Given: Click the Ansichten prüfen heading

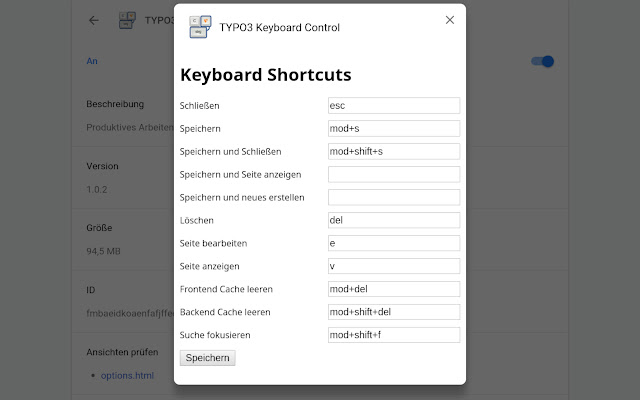Looking at the screenshot, I should point(122,352).
